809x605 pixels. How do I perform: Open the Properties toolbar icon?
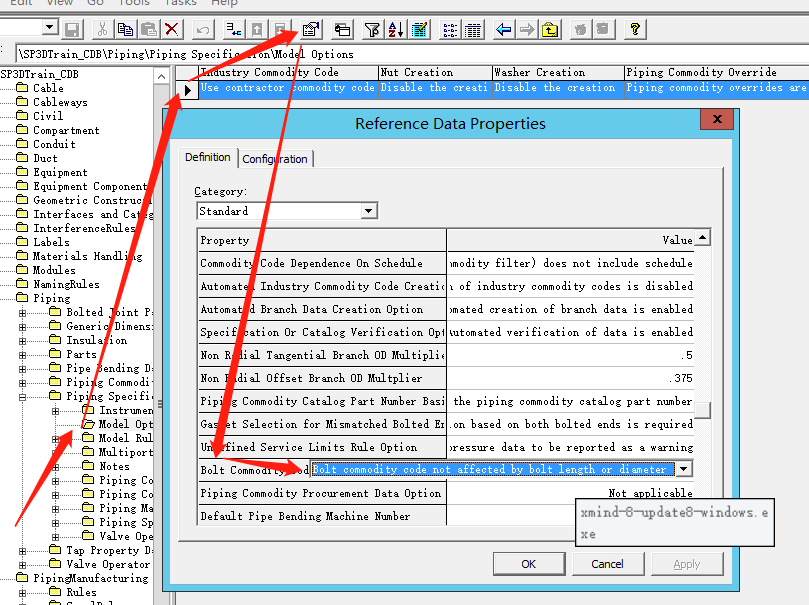[x=311, y=29]
